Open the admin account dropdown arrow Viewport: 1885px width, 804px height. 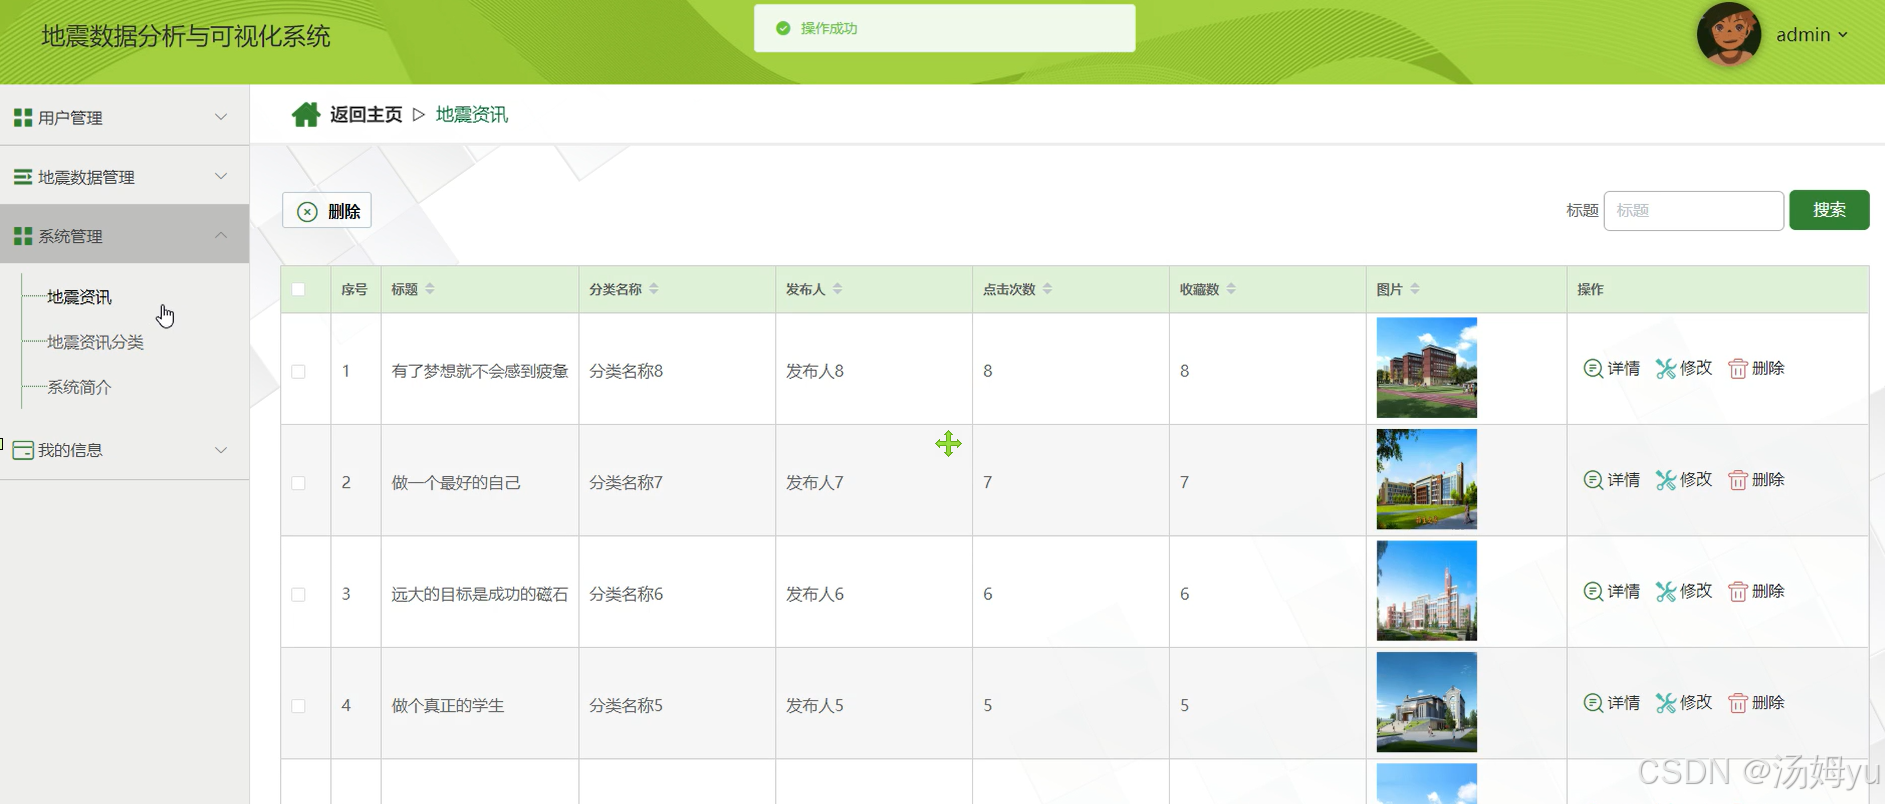pos(1842,35)
